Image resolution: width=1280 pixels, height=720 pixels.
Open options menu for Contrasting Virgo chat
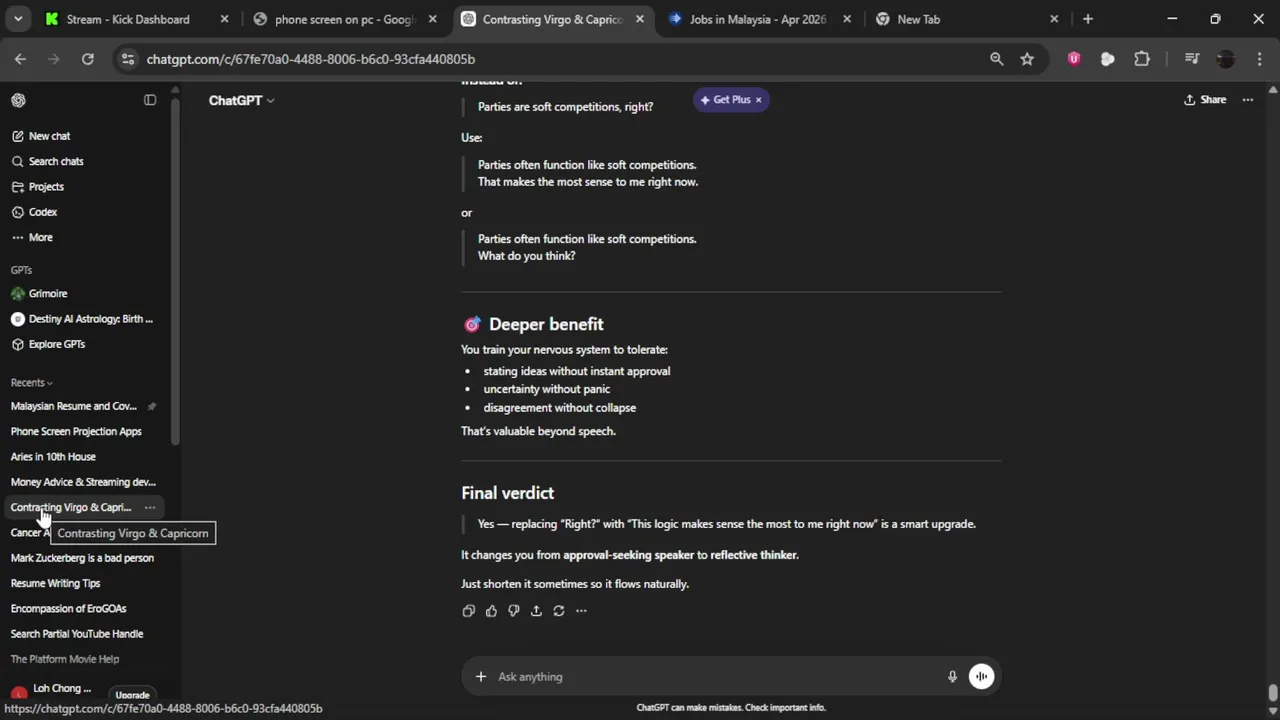(x=150, y=507)
